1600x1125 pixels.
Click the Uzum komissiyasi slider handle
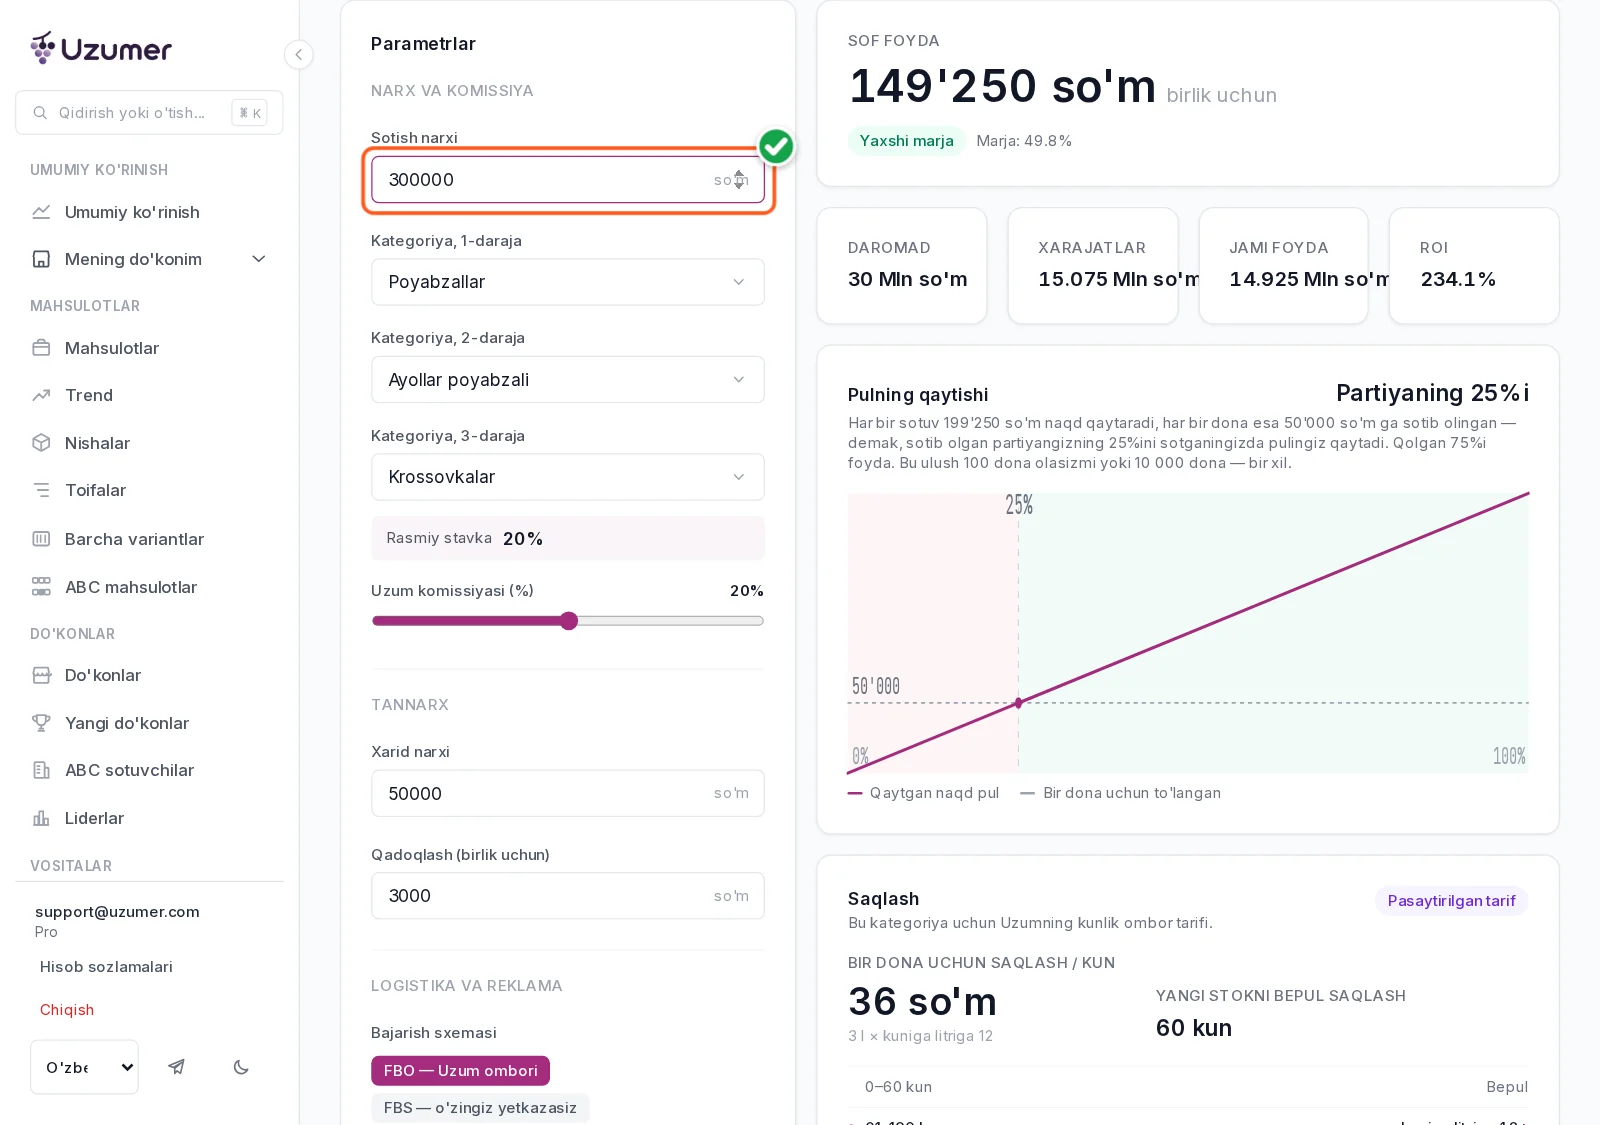[x=569, y=621]
